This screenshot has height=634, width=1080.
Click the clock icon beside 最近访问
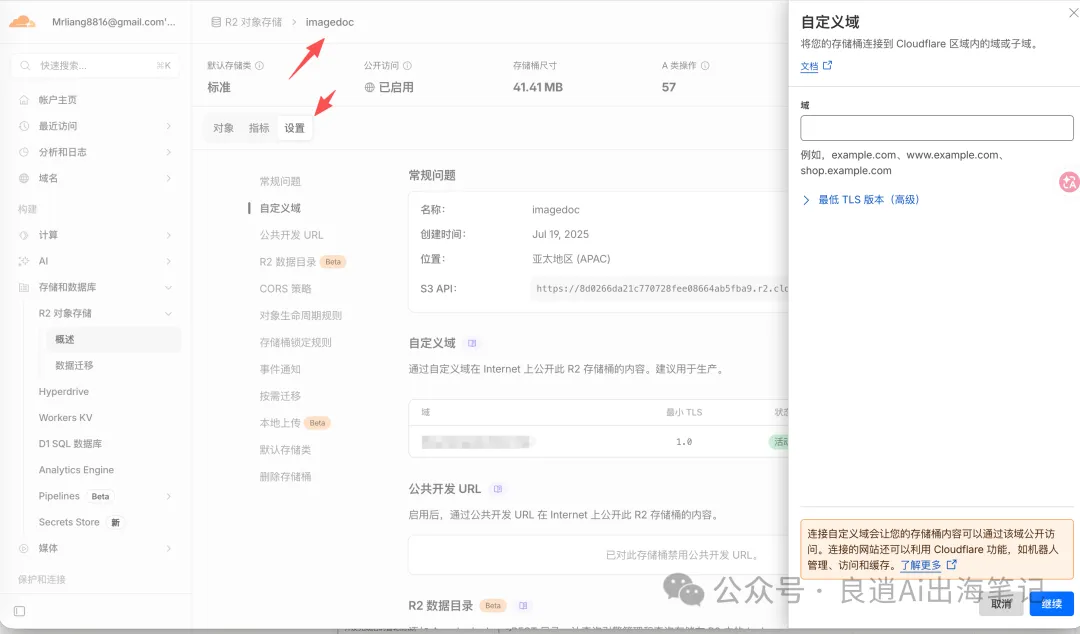click(24, 126)
